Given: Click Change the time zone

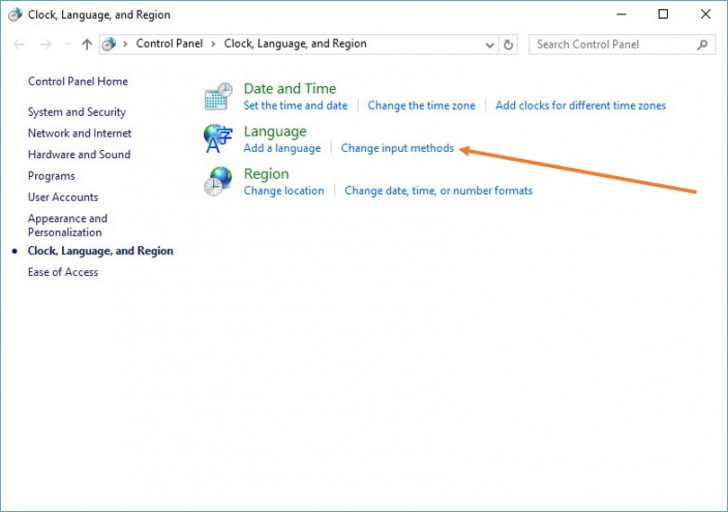Looking at the screenshot, I should pos(421,105).
